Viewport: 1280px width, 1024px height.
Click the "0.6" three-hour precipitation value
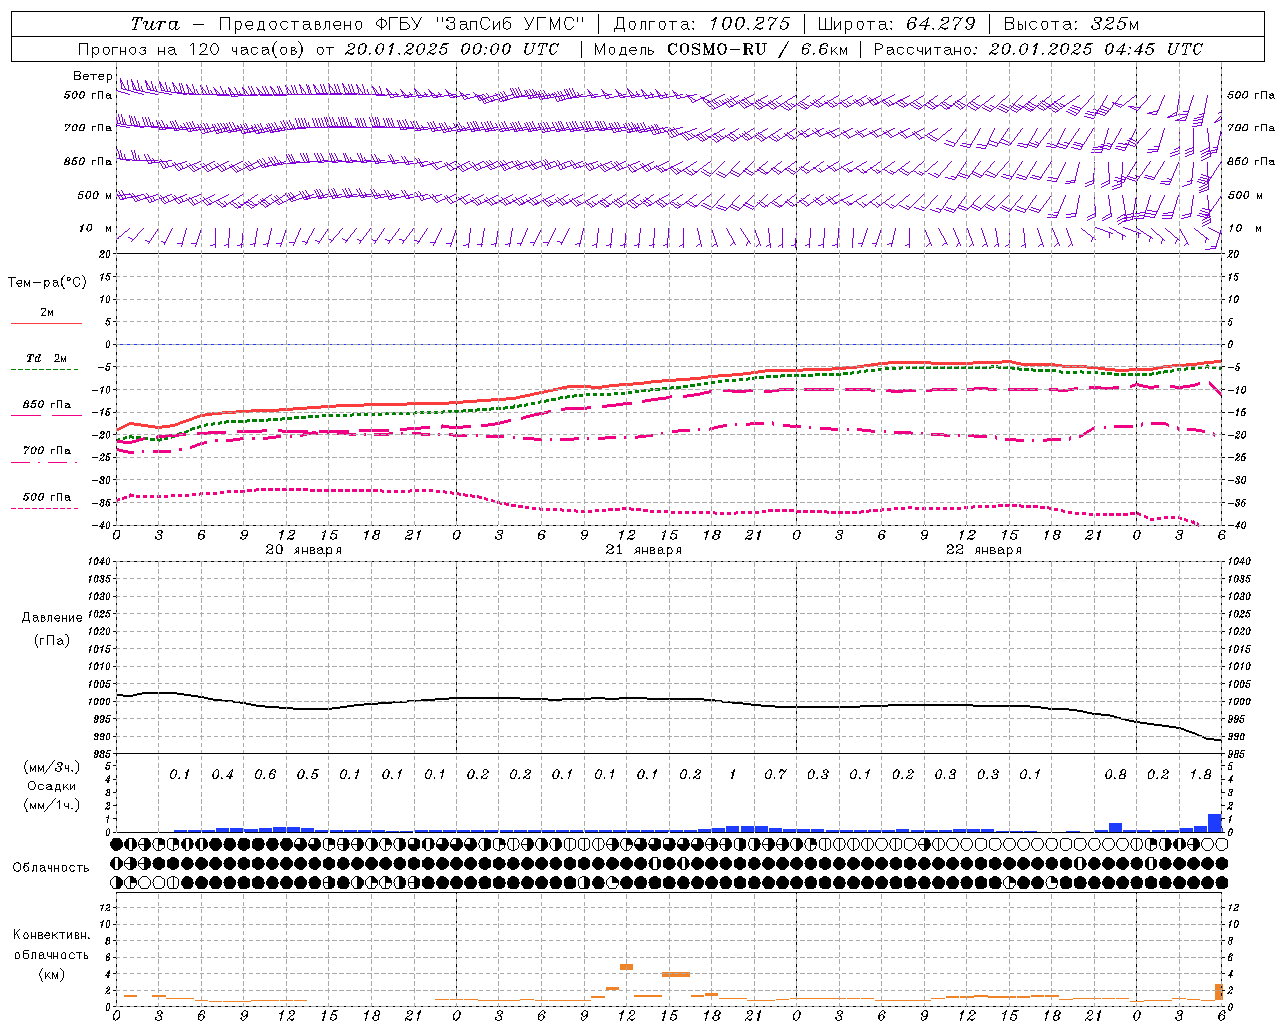tap(265, 775)
